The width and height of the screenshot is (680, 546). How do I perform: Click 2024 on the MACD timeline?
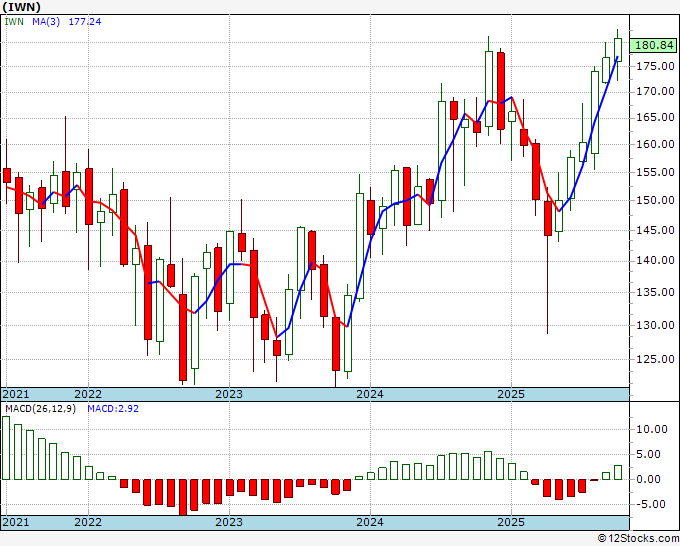coord(370,522)
